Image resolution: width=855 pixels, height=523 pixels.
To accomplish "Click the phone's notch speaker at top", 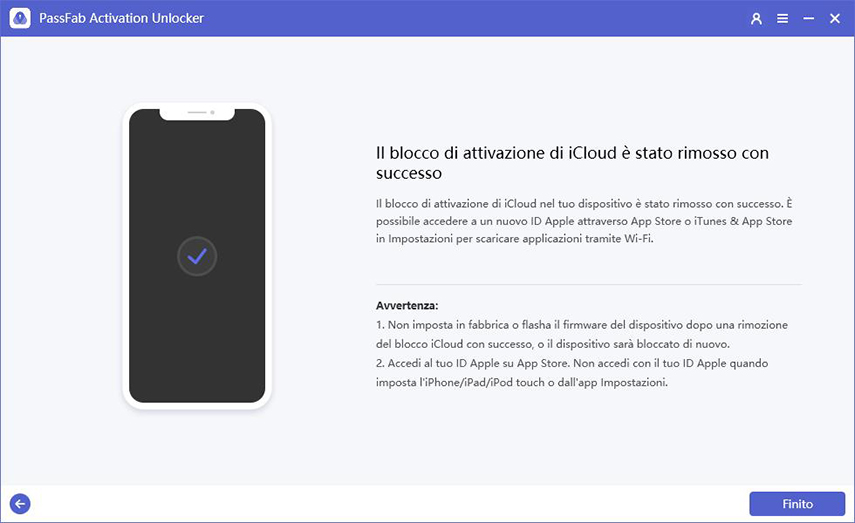I will point(197,112).
